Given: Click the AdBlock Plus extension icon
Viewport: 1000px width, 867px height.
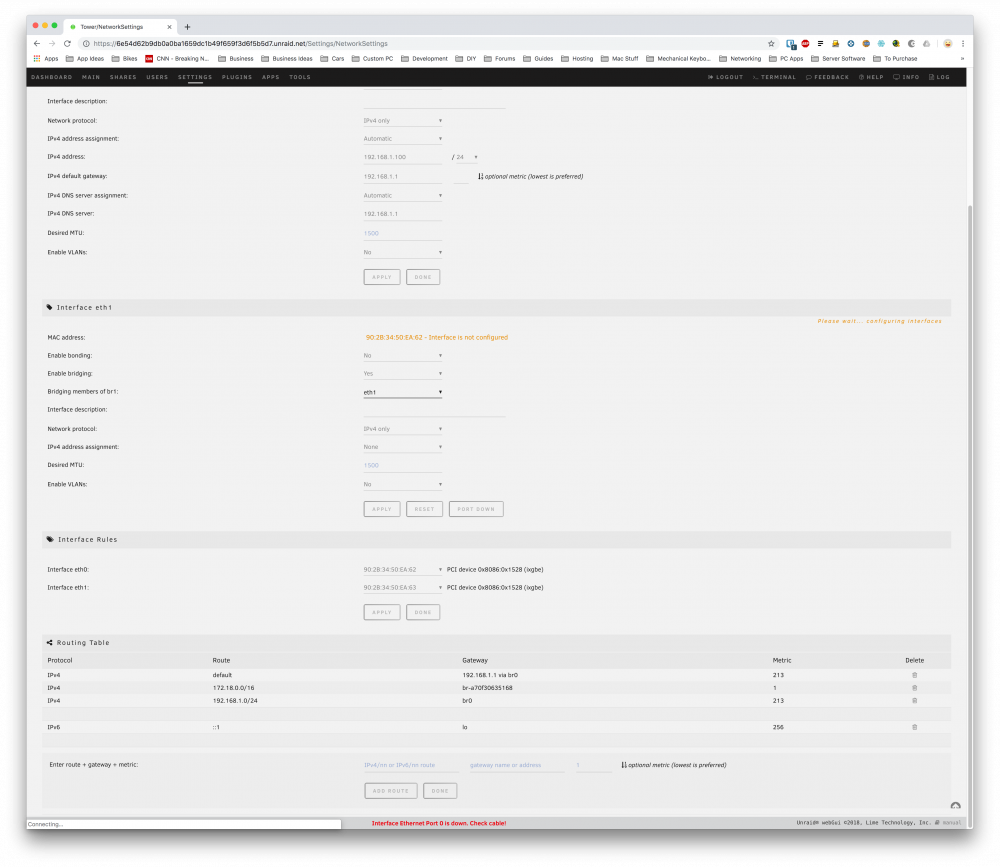Looking at the screenshot, I should click(805, 43).
